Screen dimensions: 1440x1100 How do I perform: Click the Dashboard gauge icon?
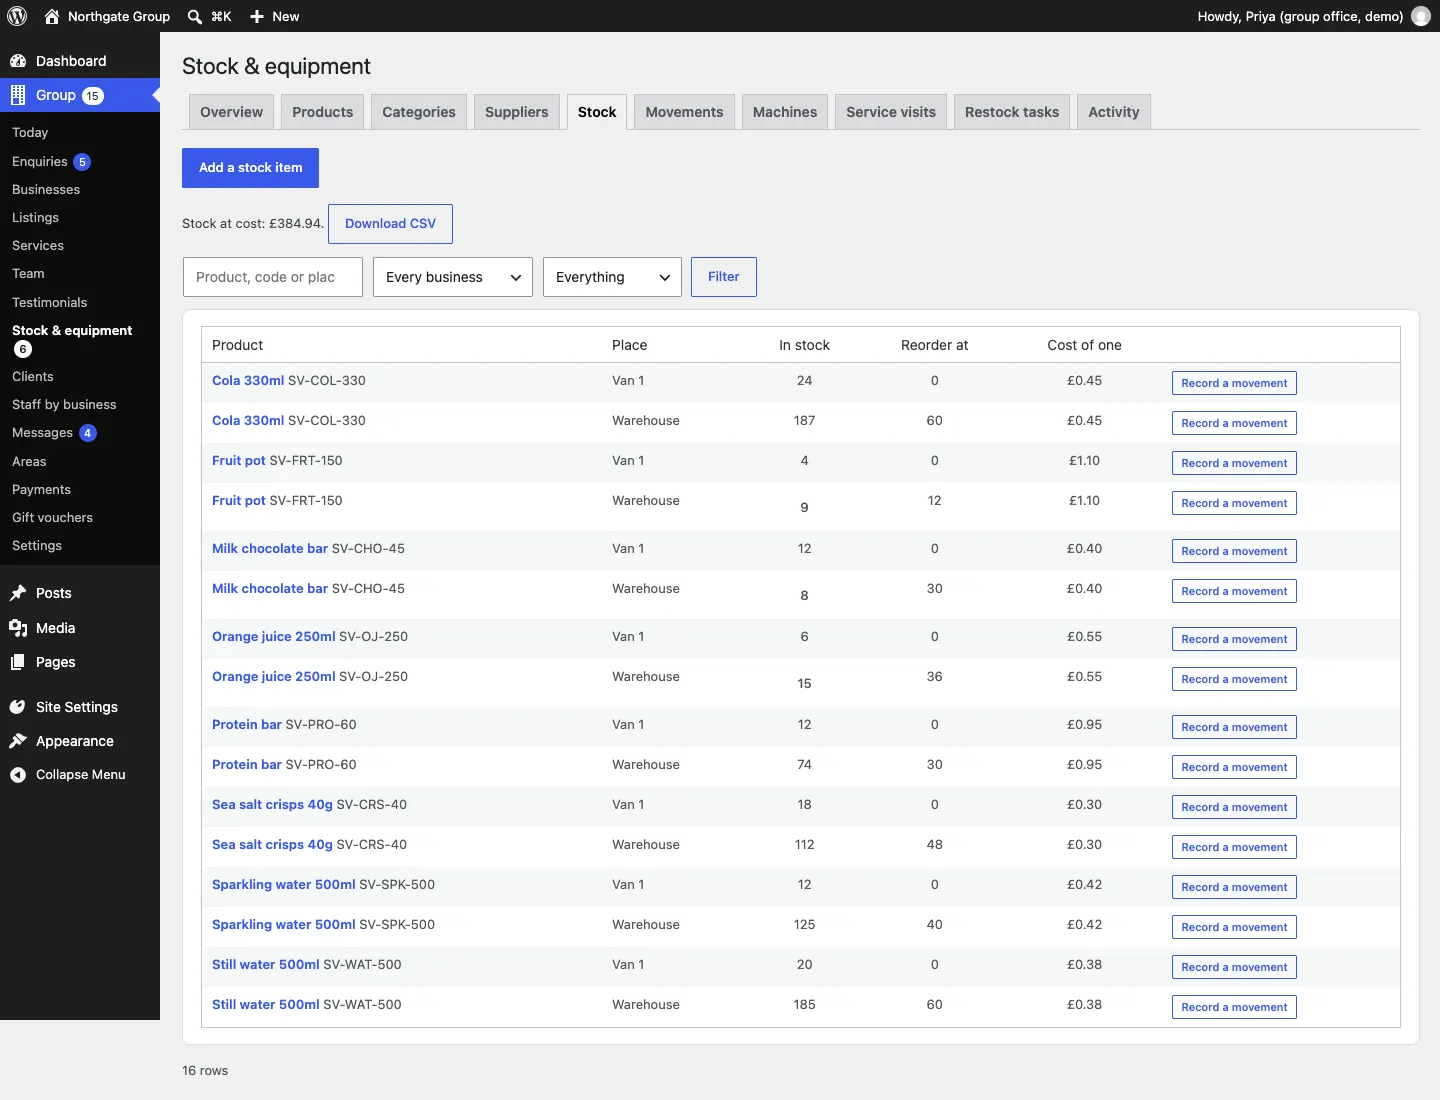pos(18,61)
